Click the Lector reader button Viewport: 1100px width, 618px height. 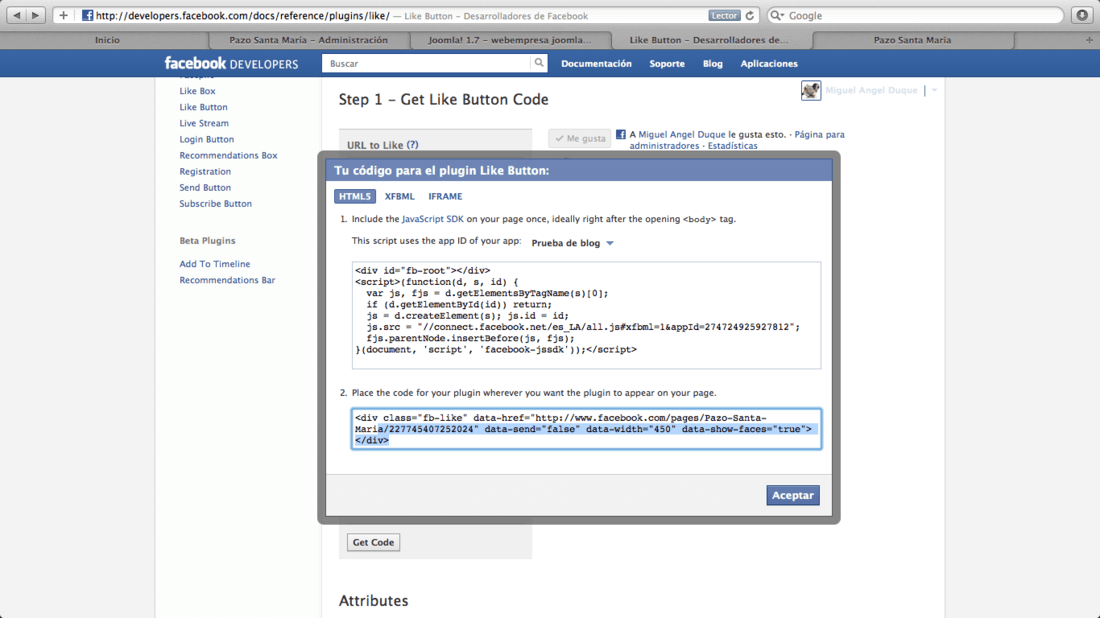(724, 15)
